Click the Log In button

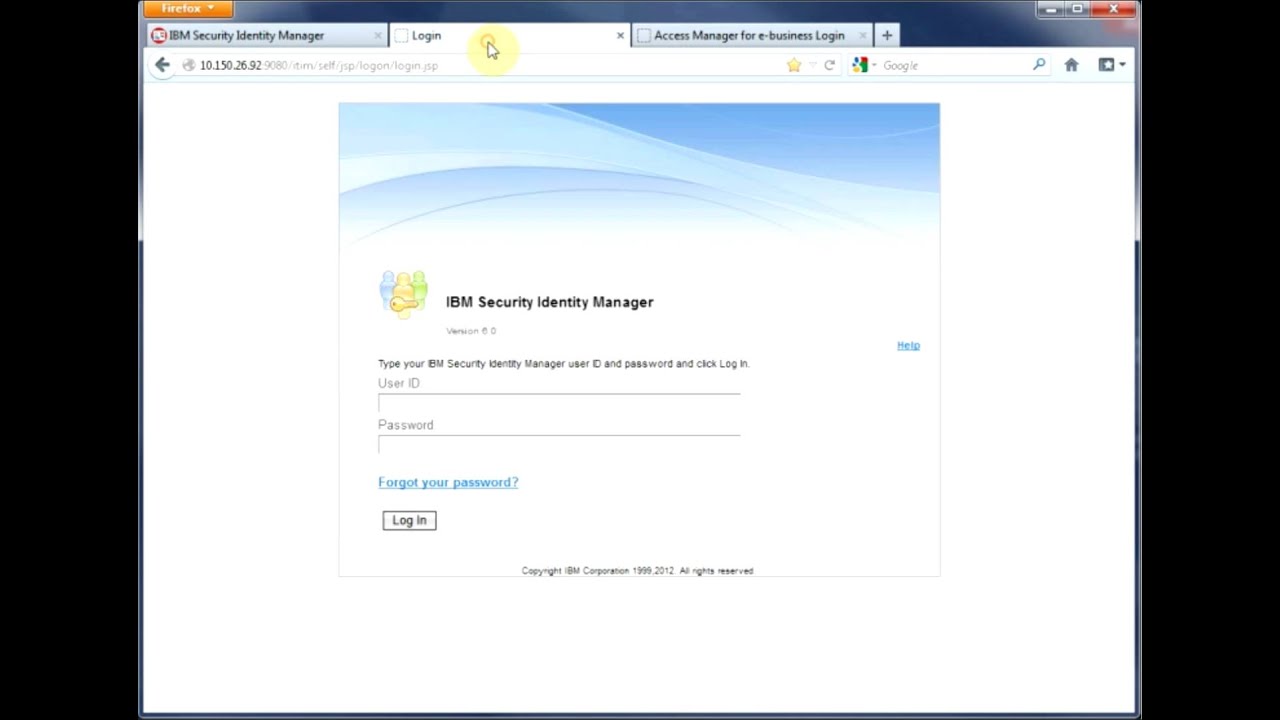point(409,520)
